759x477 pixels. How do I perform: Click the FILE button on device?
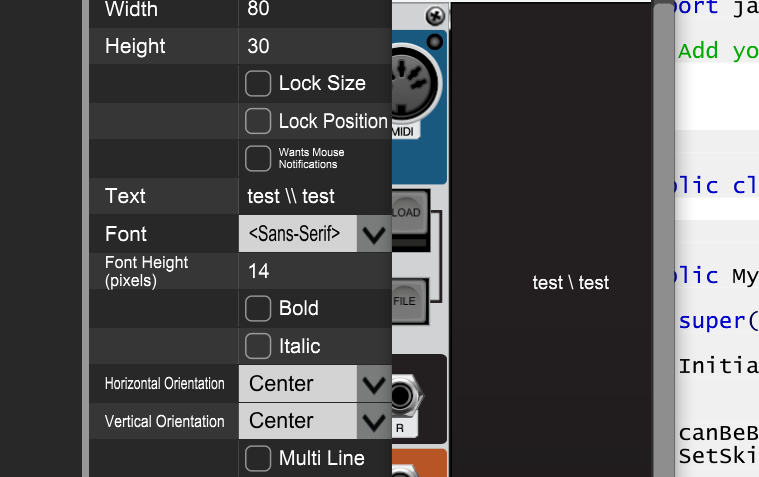[409, 301]
